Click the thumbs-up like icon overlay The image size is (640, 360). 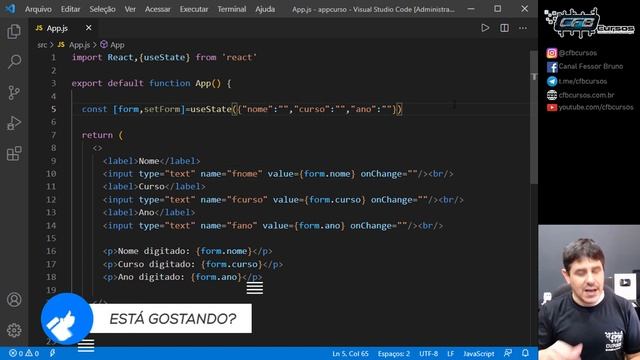pyautogui.click(x=67, y=319)
